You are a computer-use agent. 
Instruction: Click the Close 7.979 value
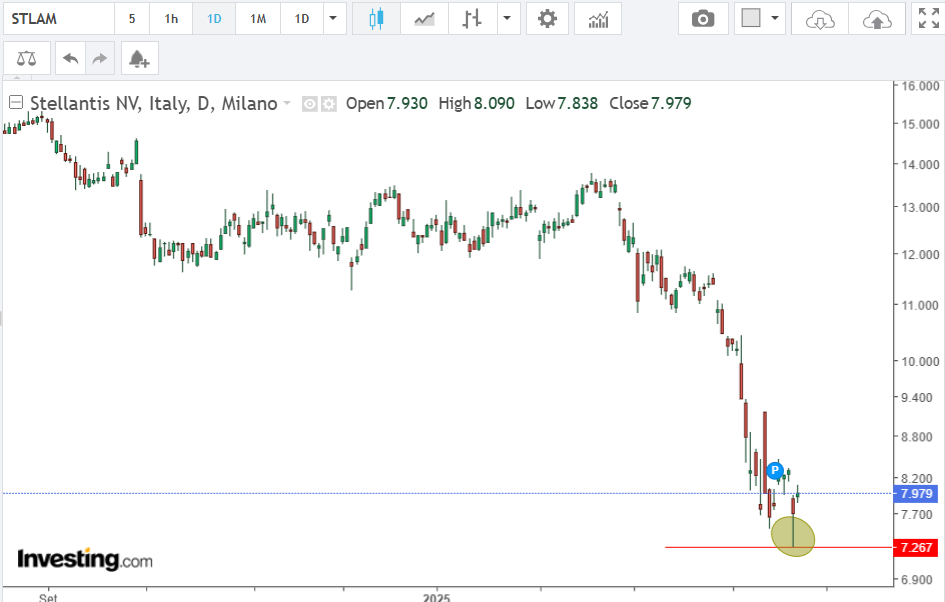pyautogui.click(x=650, y=104)
